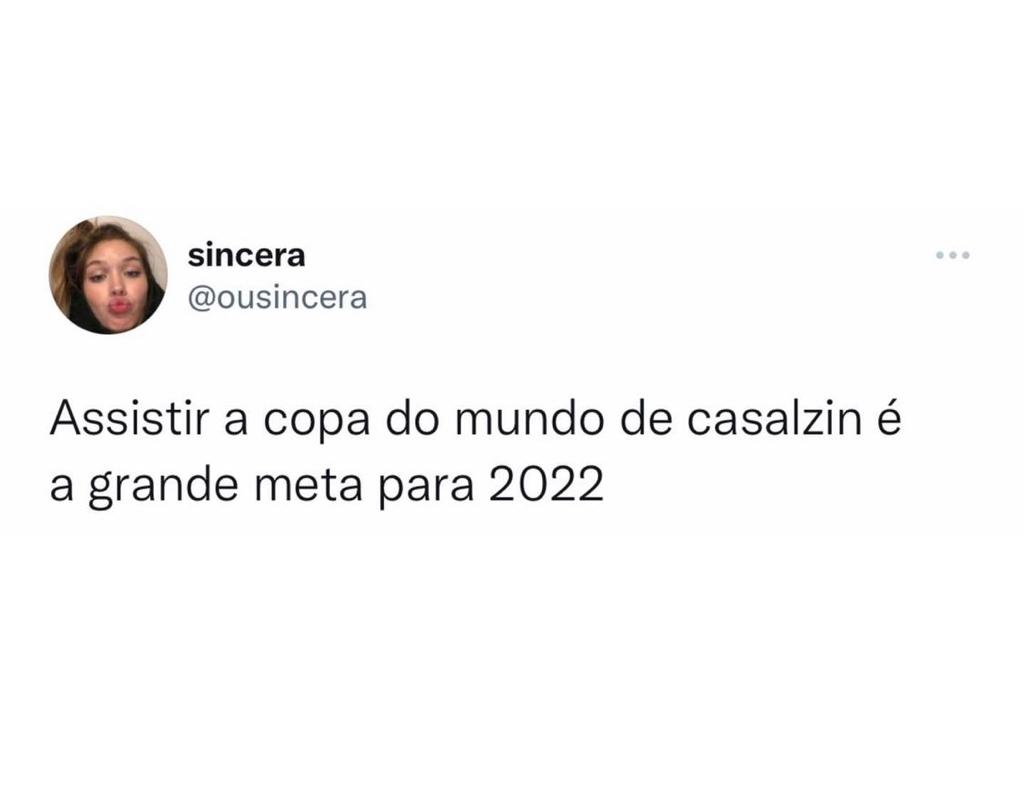Click the word 'de' before casalzin
1024x809 pixels.
pyautogui.click(x=645, y=419)
